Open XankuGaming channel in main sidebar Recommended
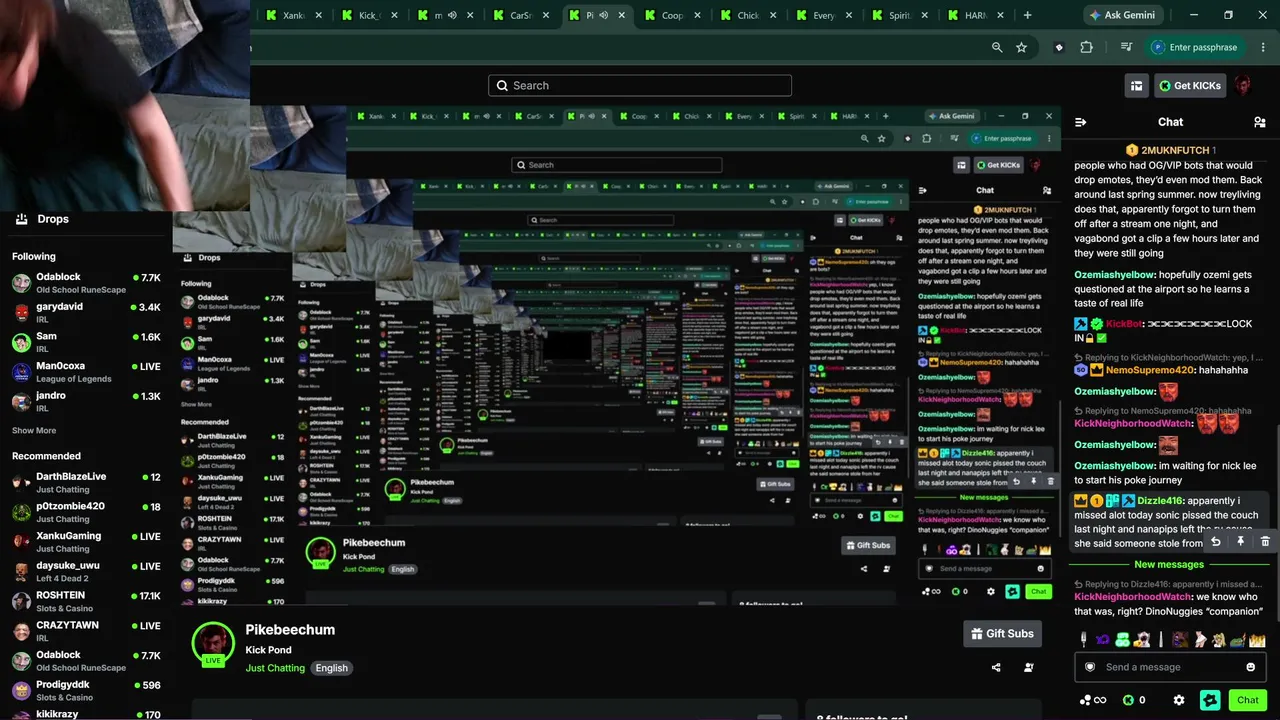 [x=86, y=542]
